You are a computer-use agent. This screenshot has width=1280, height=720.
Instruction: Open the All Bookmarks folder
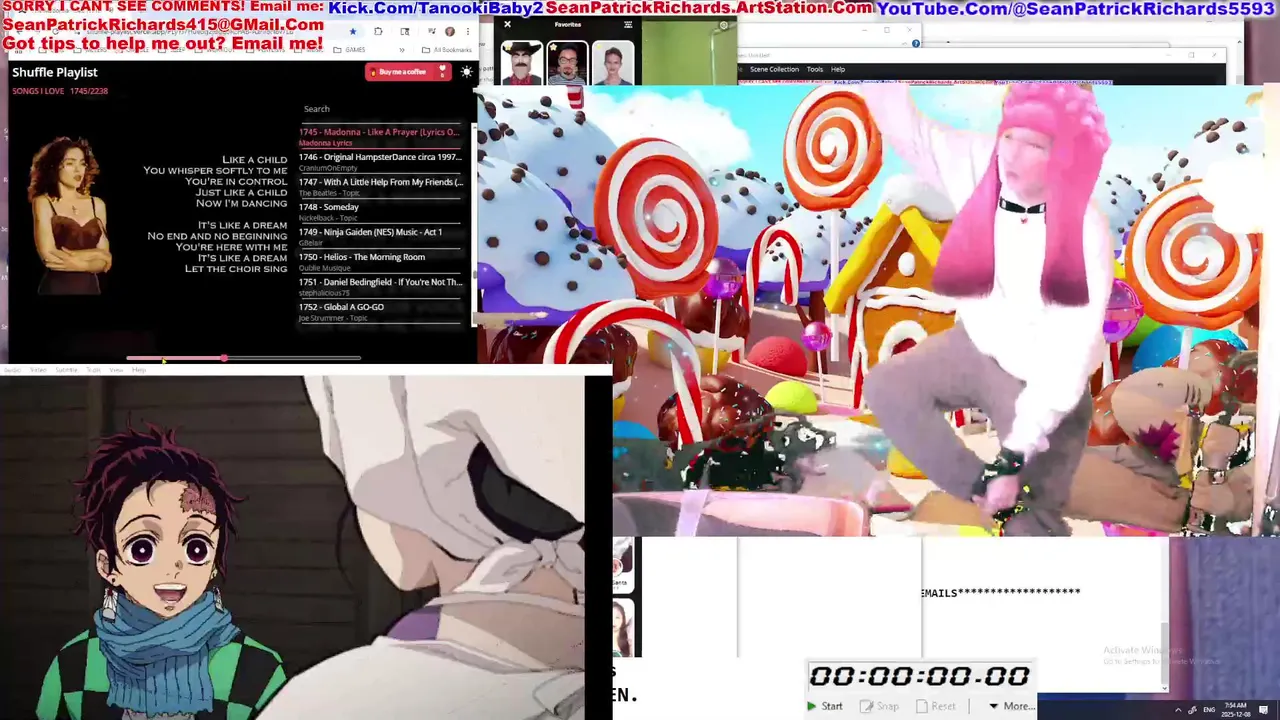pos(447,49)
